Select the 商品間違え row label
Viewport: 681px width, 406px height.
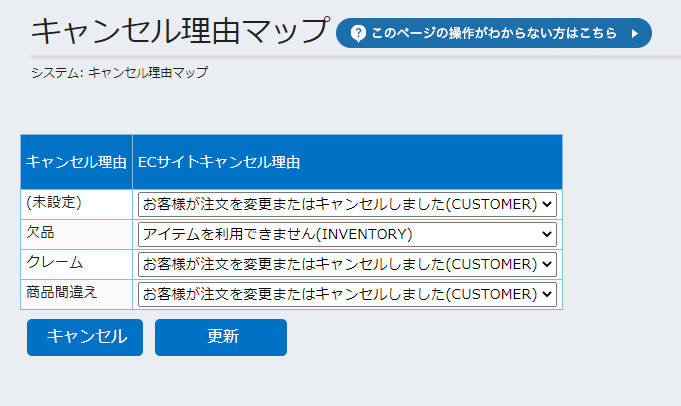click(62, 293)
